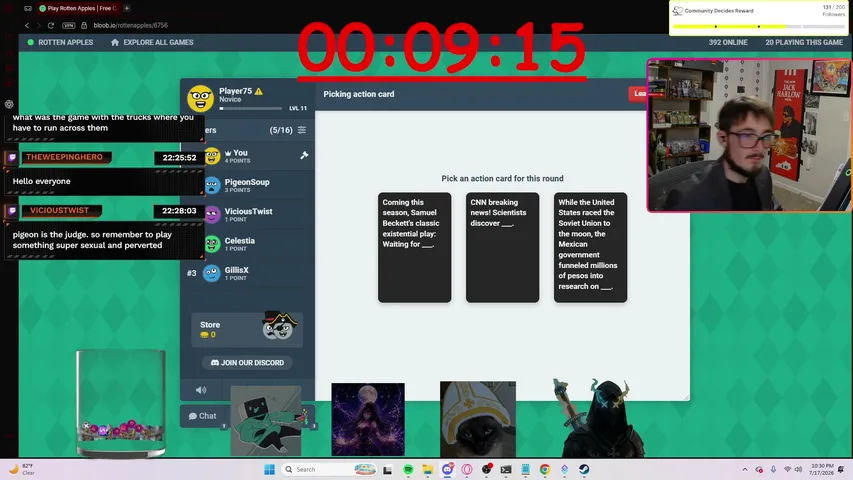Click the 392 Online counter
This screenshot has width=853, height=480.
pyautogui.click(x=728, y=42)
